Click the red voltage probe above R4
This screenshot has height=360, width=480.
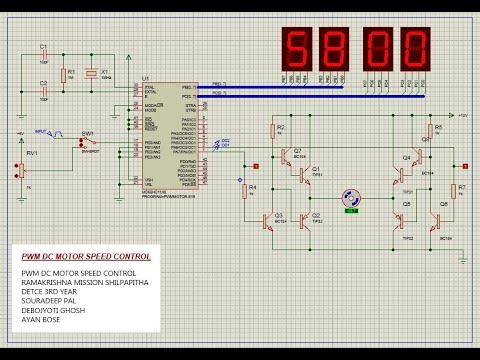(256, 166)
